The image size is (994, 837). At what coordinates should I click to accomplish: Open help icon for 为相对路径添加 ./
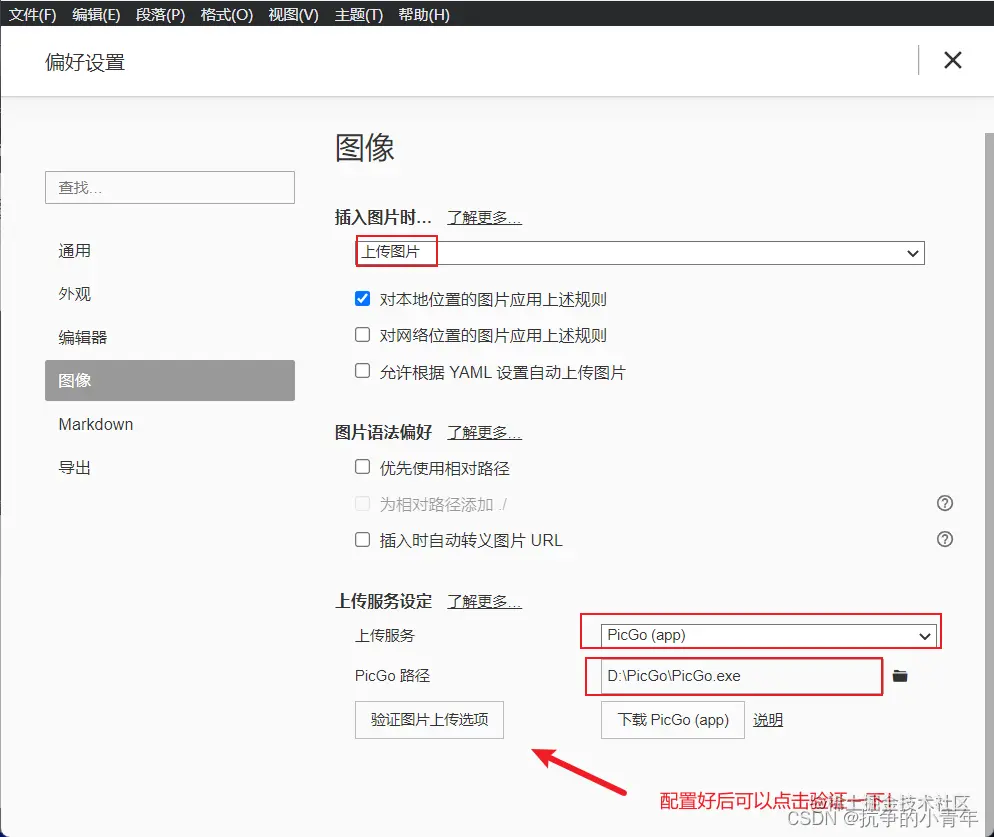tap(945, 503)
